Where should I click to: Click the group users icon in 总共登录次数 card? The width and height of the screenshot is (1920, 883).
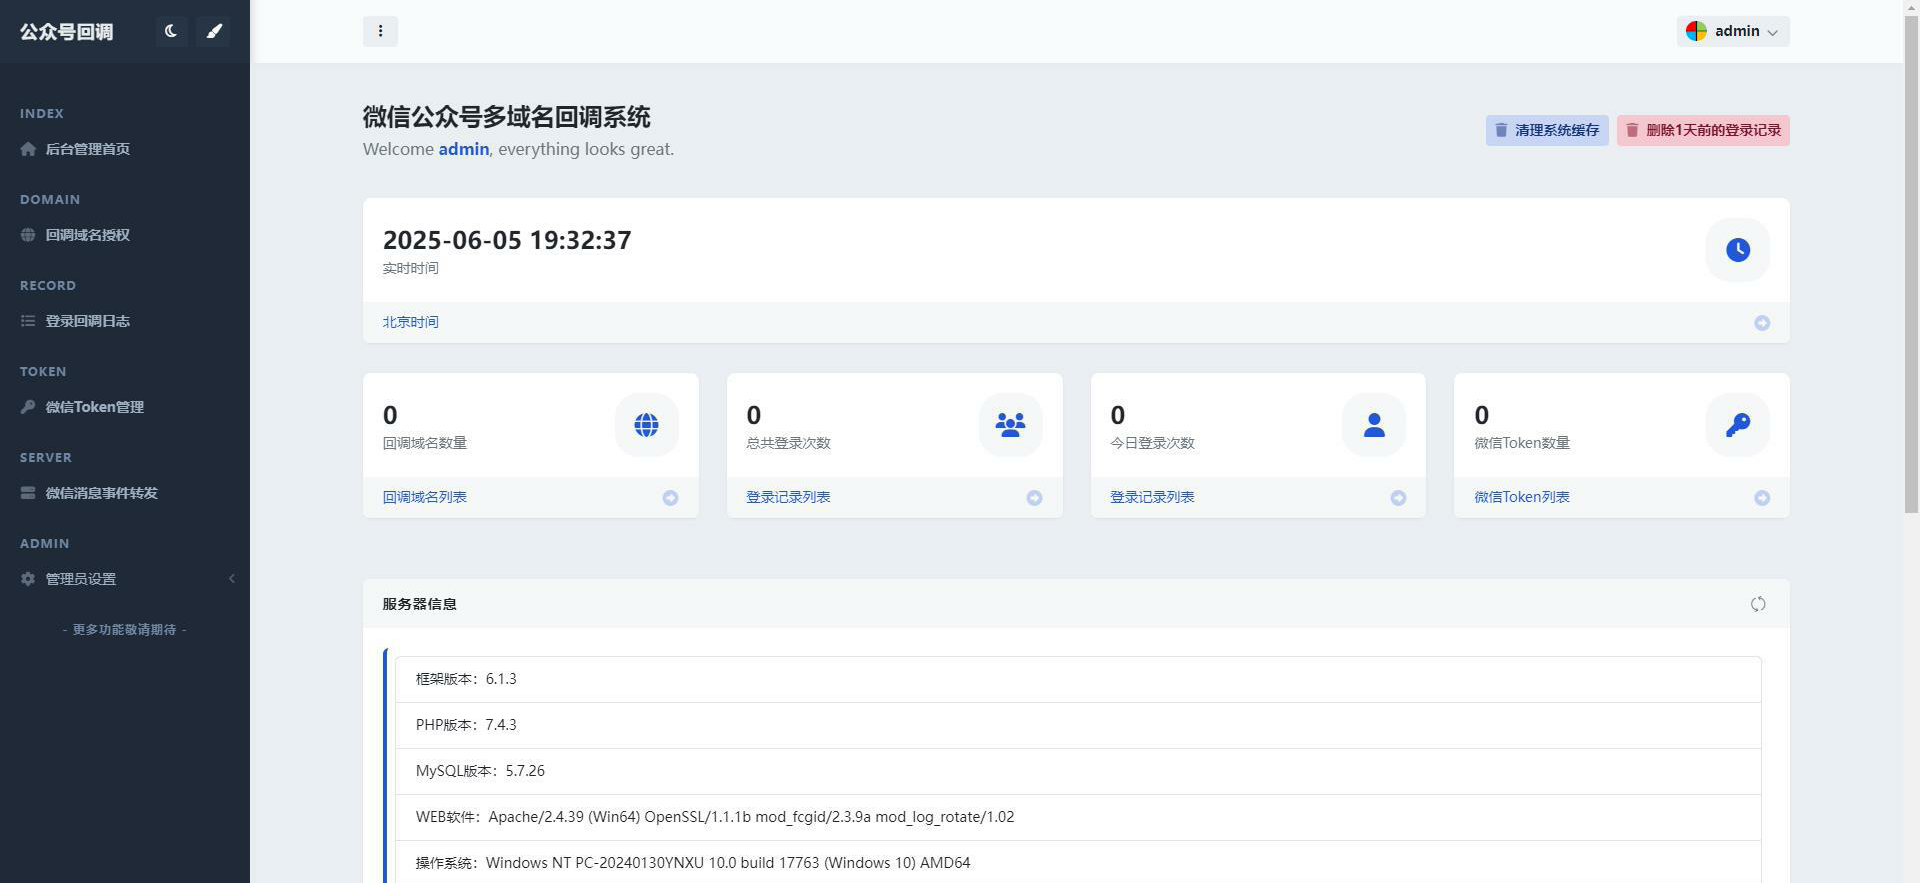(x=1010, y=425)
